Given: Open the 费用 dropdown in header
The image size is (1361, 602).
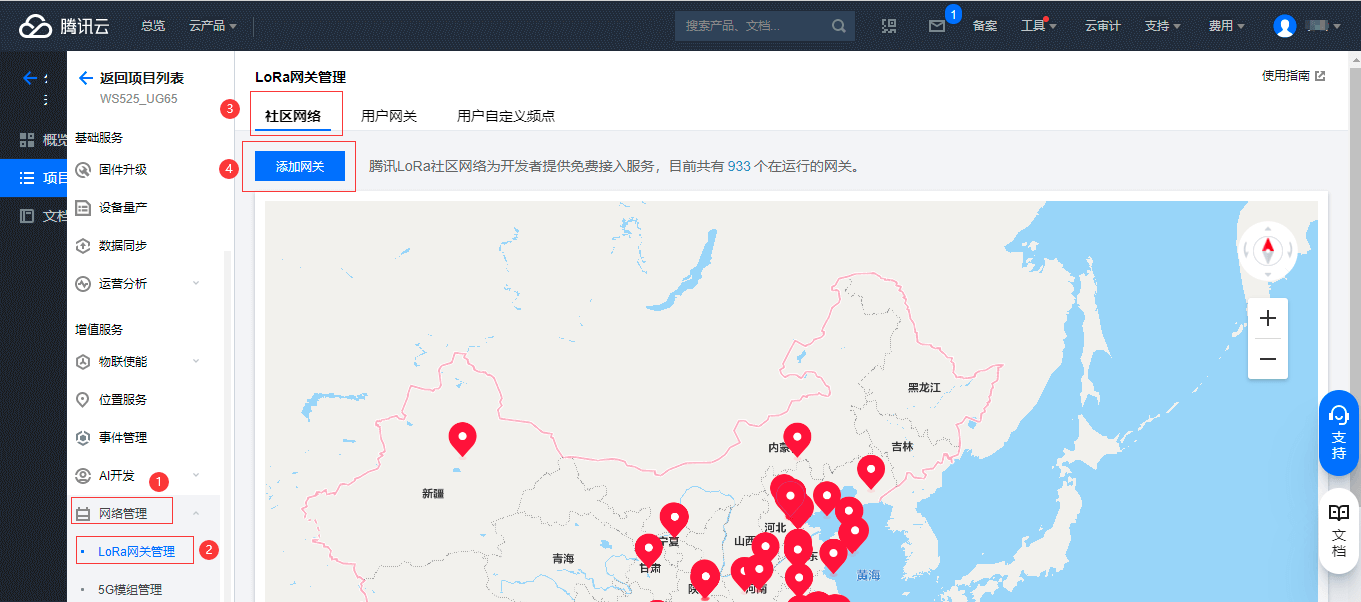Looking at the screenshot, I should (x=1226, y=26).
